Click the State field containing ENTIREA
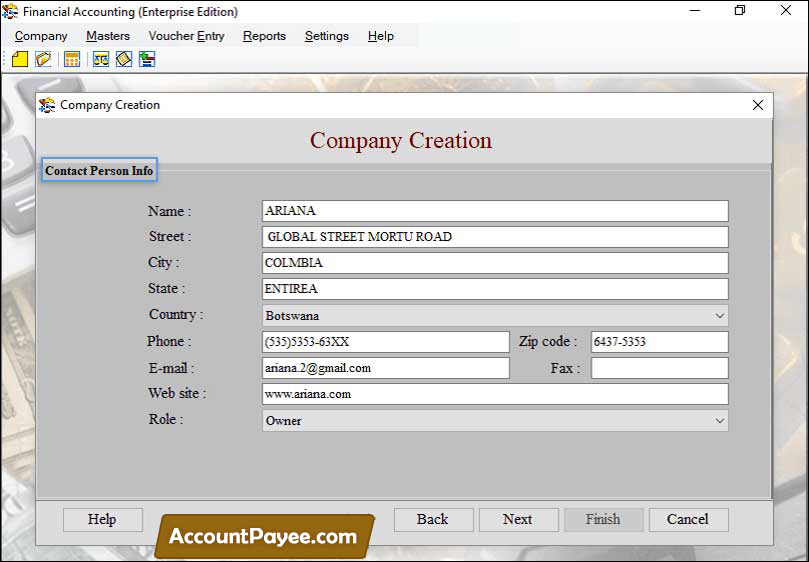 (x=495, y=289)
